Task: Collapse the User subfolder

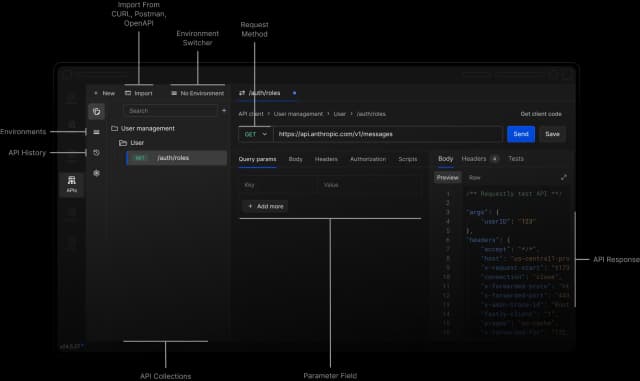Action: [x=131, y=143]
